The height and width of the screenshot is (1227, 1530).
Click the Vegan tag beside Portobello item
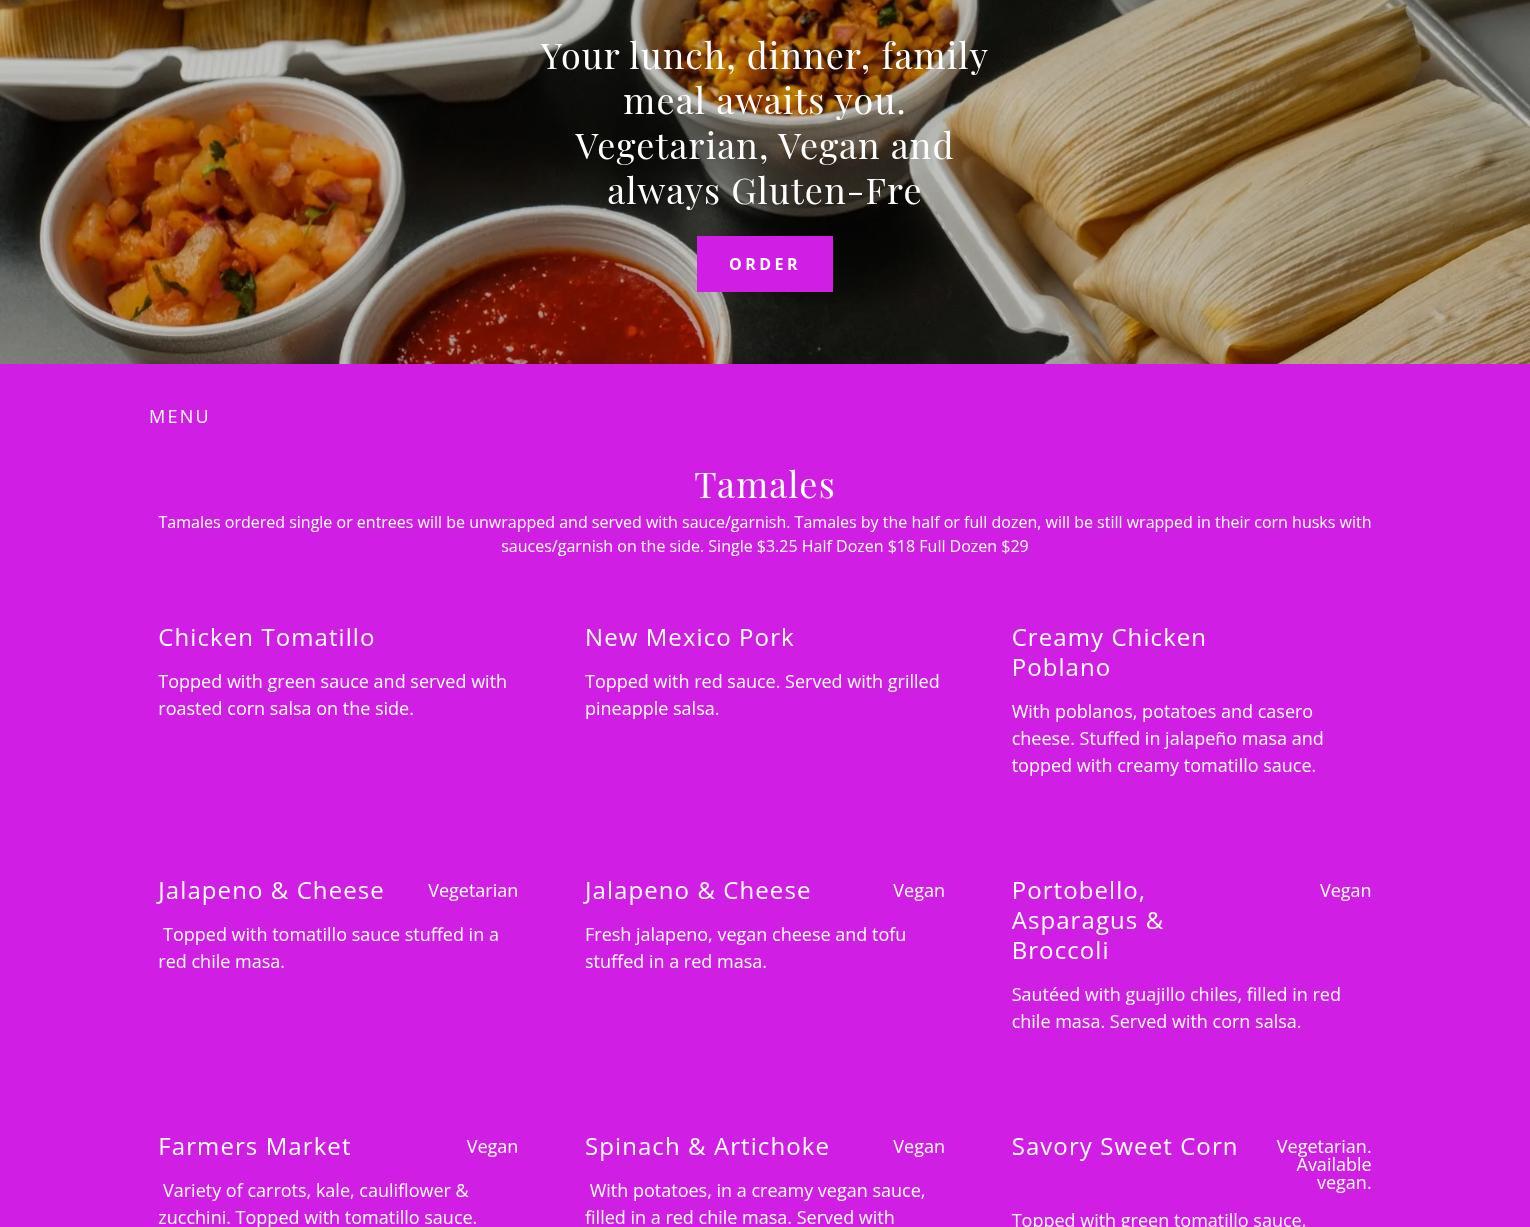(1345, 890)
